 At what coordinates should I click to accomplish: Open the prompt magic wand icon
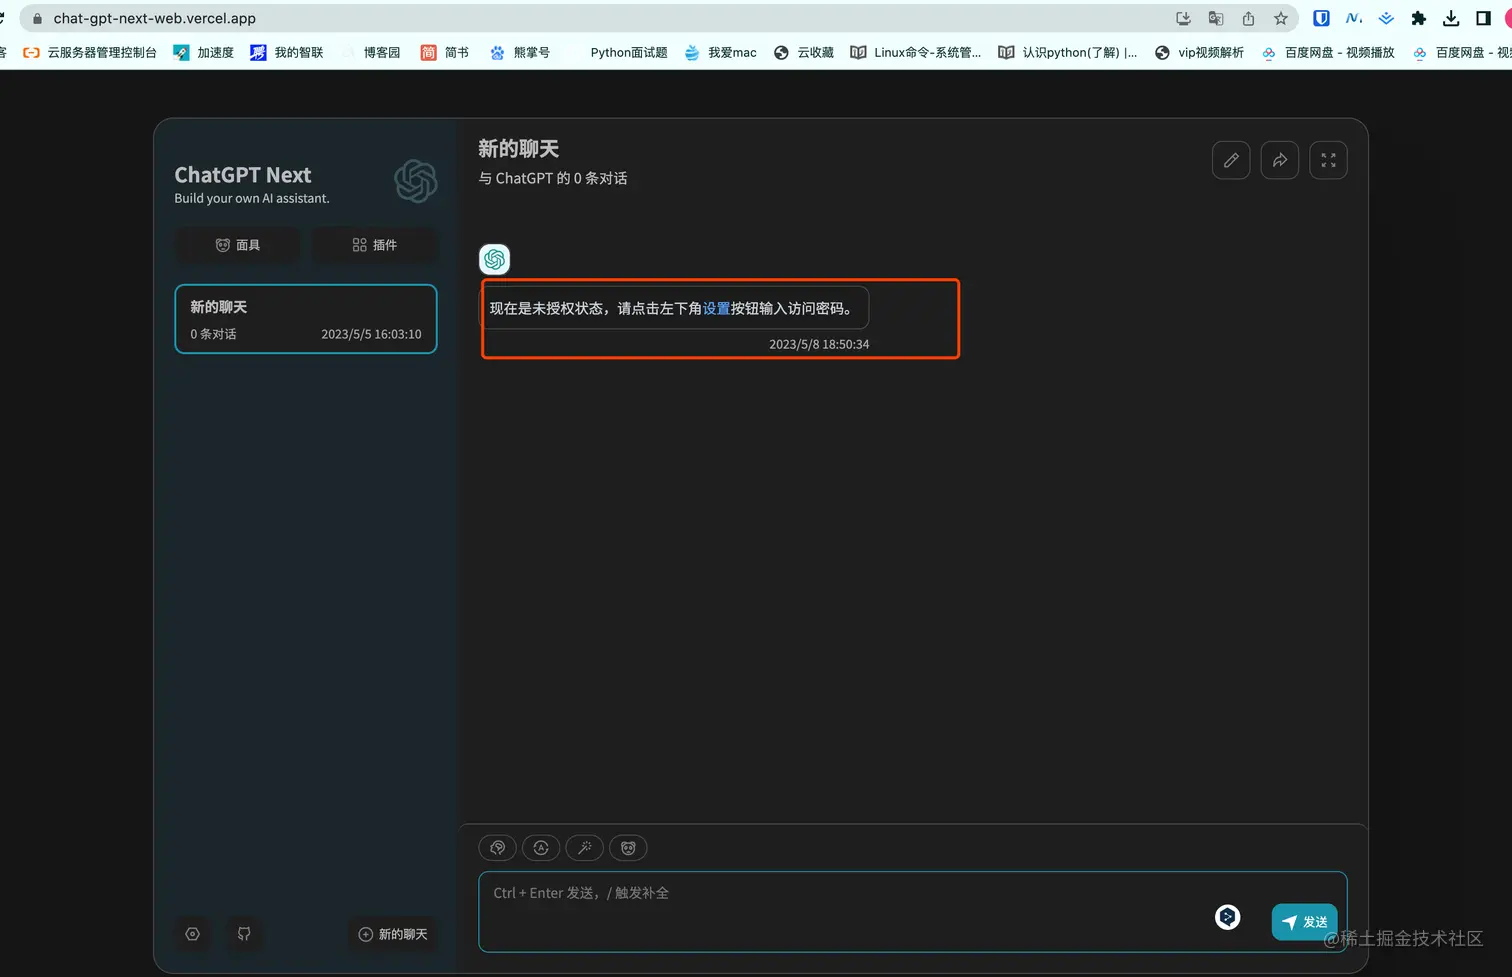click(585, 848)
